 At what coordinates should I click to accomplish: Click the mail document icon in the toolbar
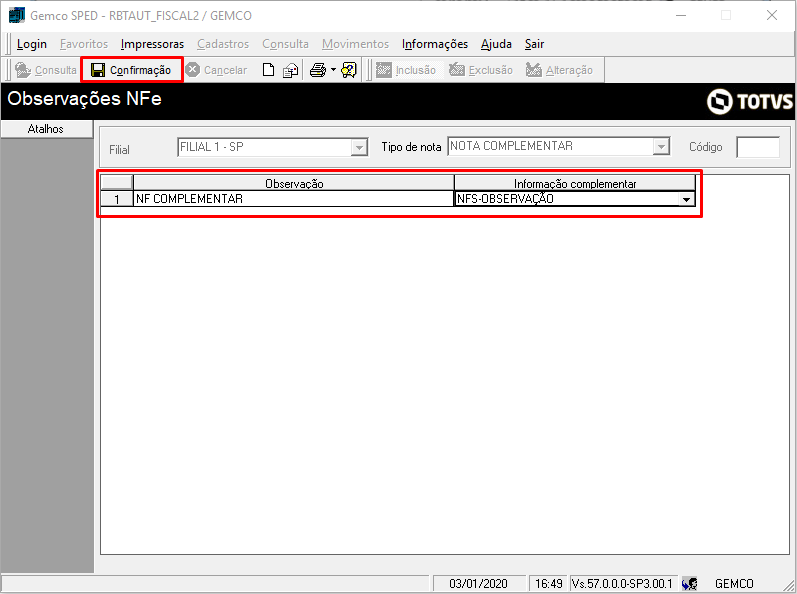[290, 70]
